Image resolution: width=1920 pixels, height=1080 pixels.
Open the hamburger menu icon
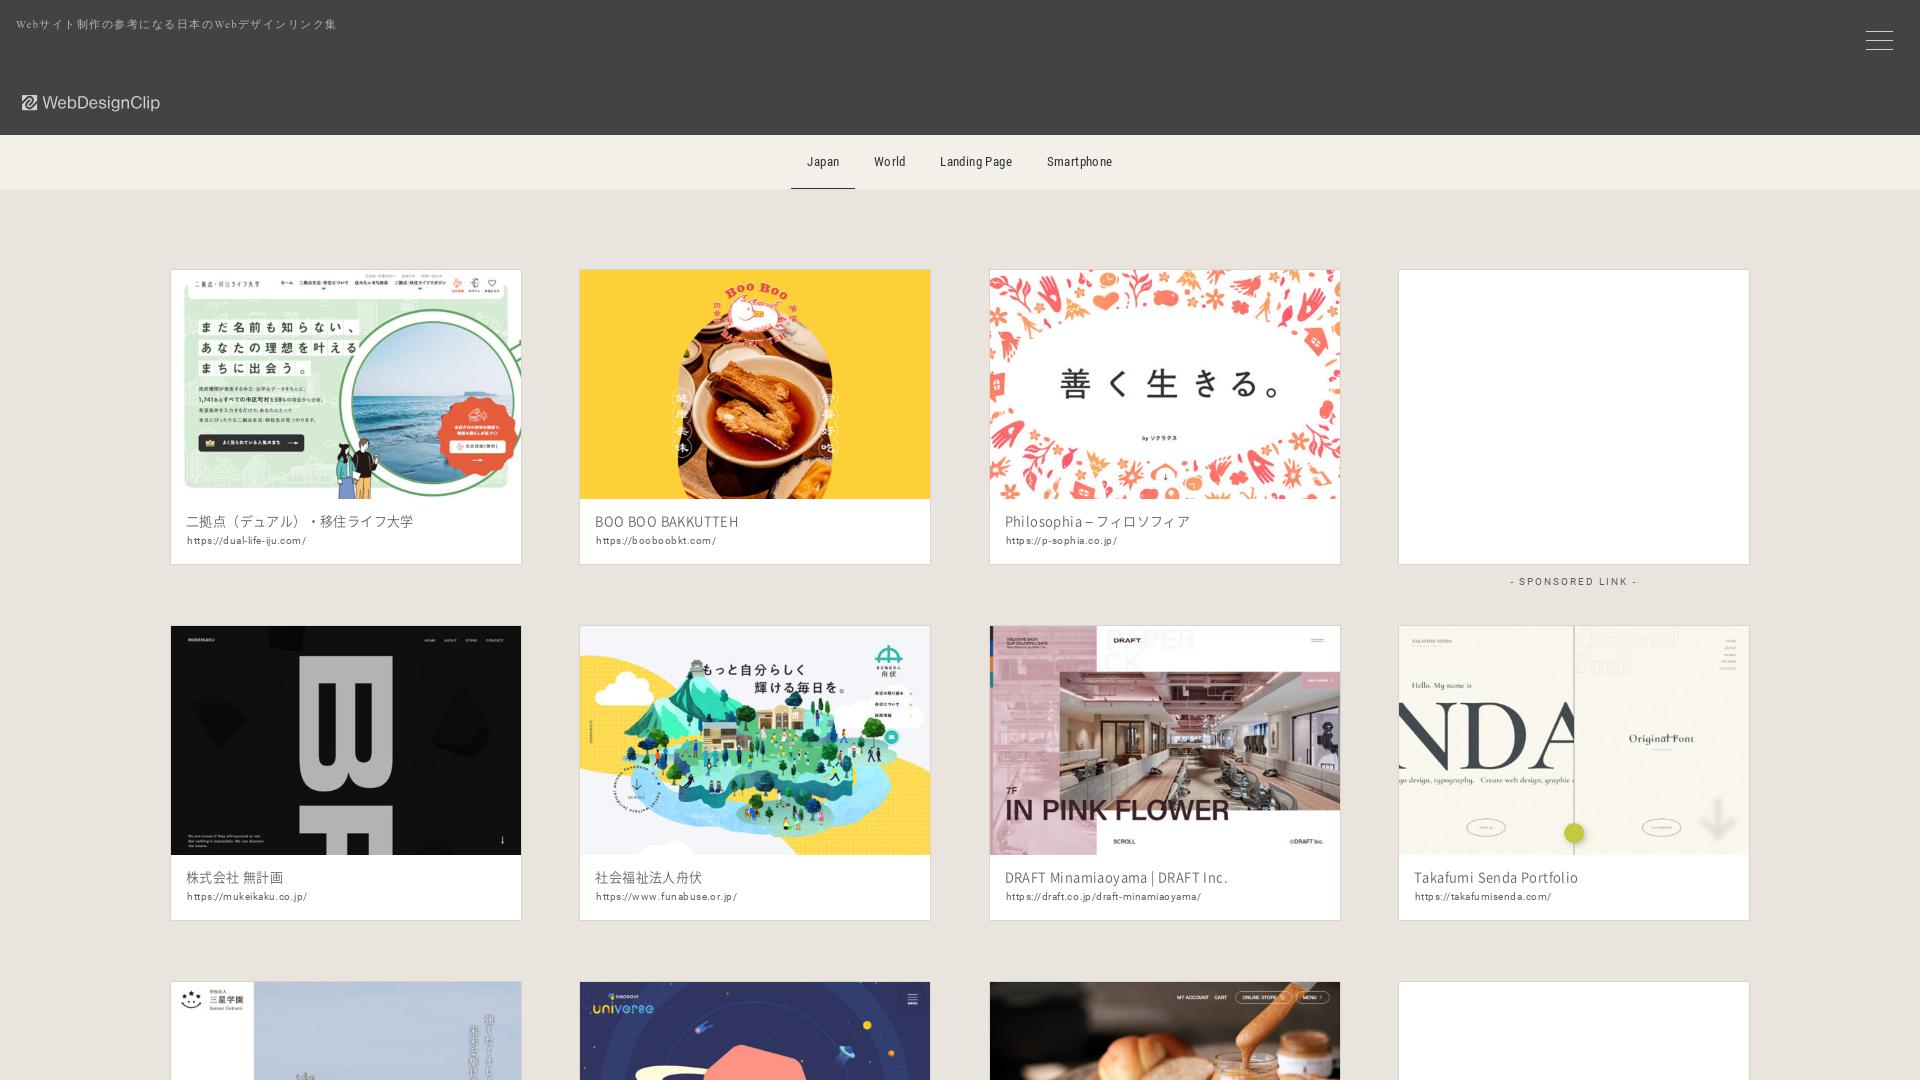[x=1879, y=40]
